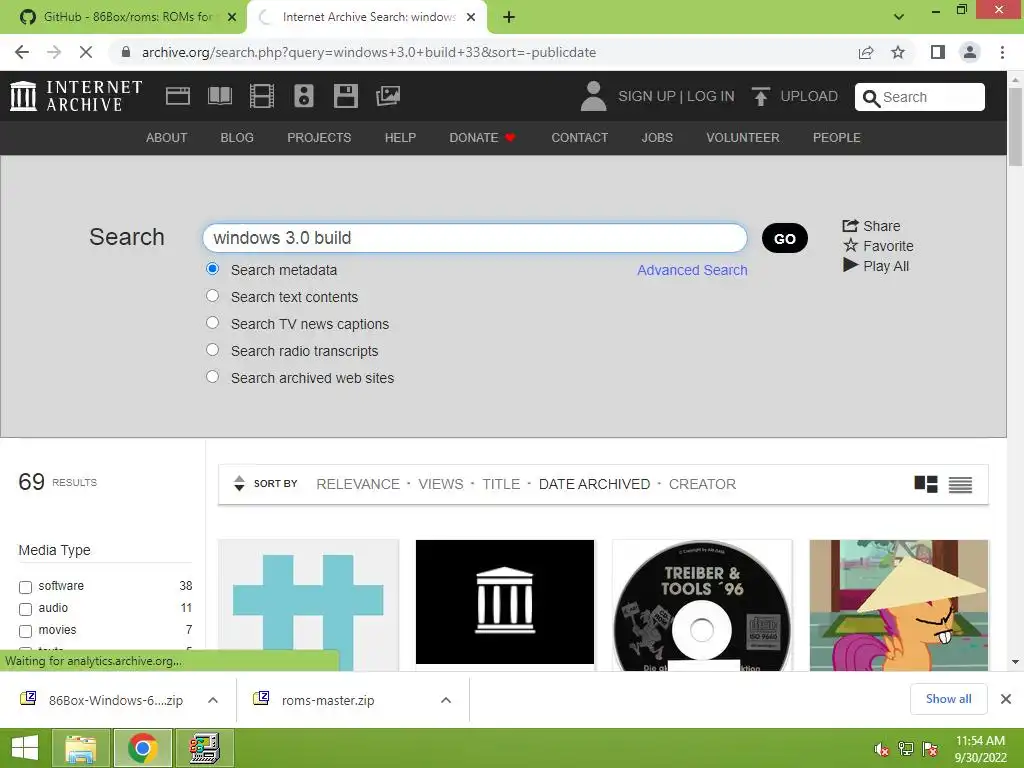The height and width of the screenshot is (768, 1024).
Task: Select Search radio transcripts option
Action: coord(212,350)
